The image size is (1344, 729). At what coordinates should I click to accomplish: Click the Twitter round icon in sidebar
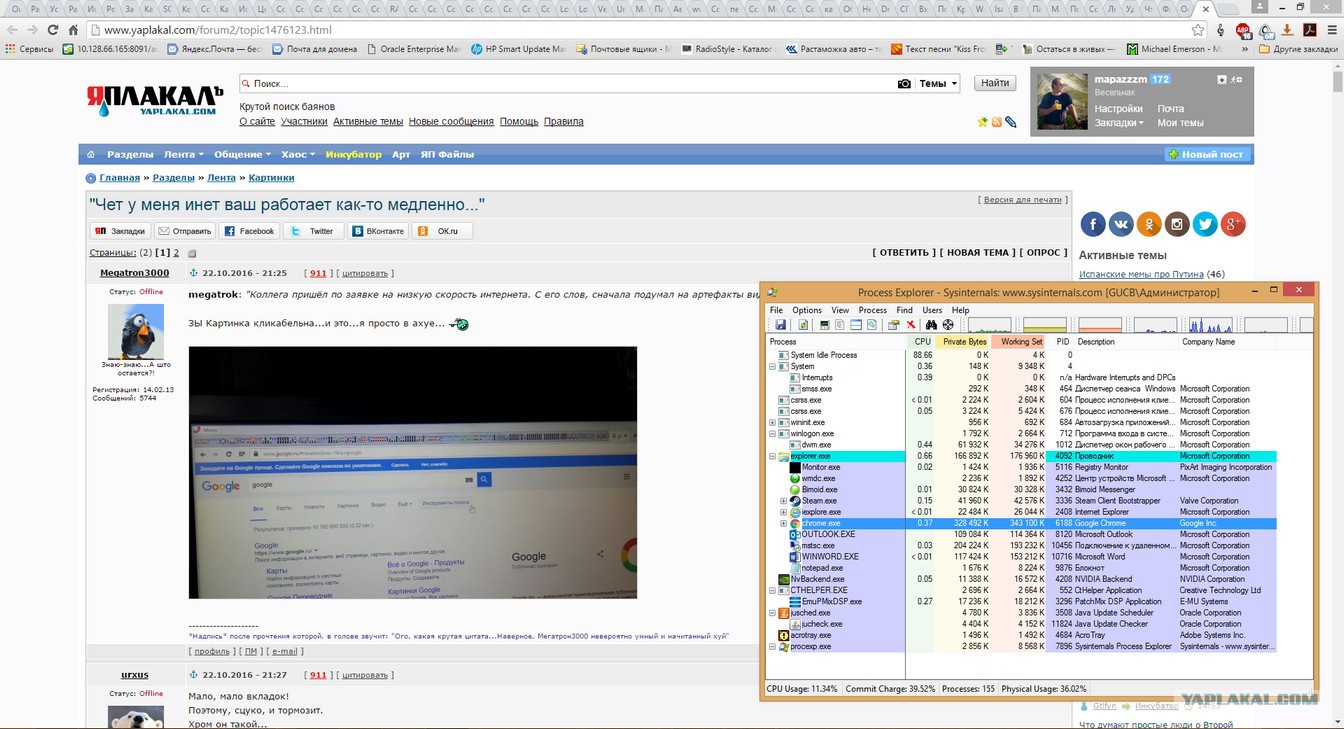tap(1205, 224)
